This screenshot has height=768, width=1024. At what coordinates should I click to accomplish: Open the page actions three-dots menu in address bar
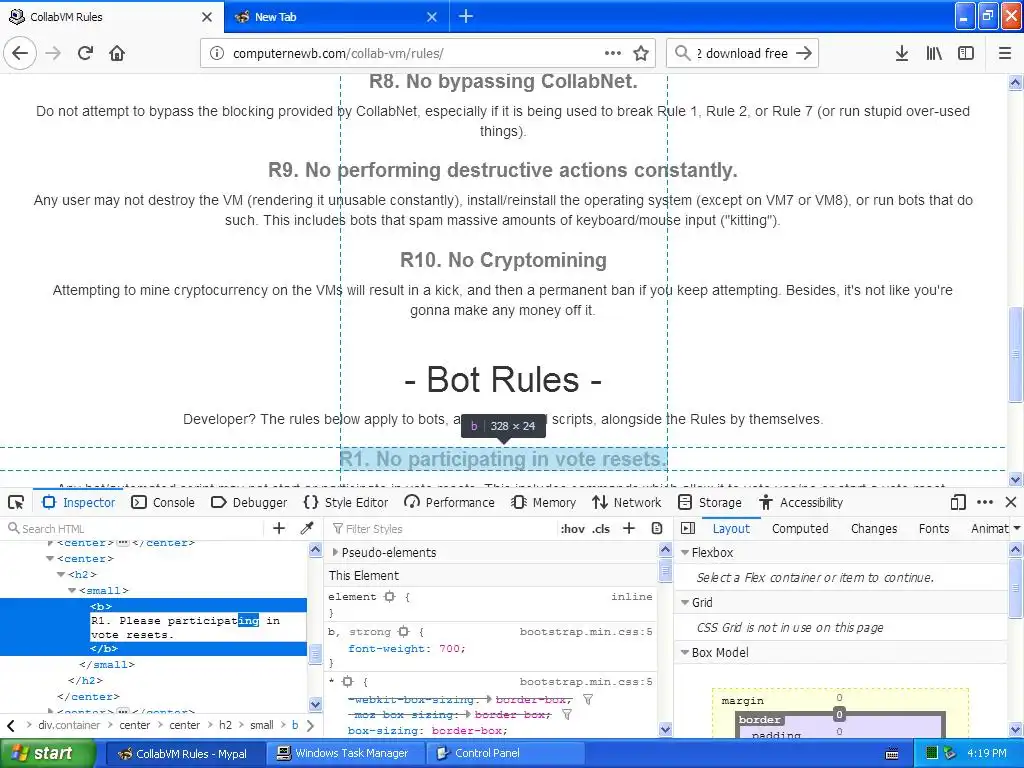pos(613,53)
